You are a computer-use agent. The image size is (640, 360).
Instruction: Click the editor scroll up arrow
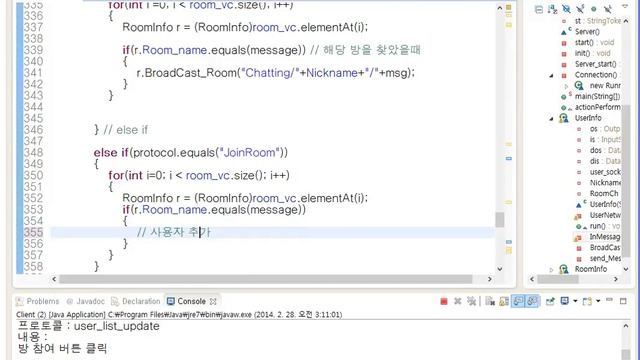tap(500, 8)
